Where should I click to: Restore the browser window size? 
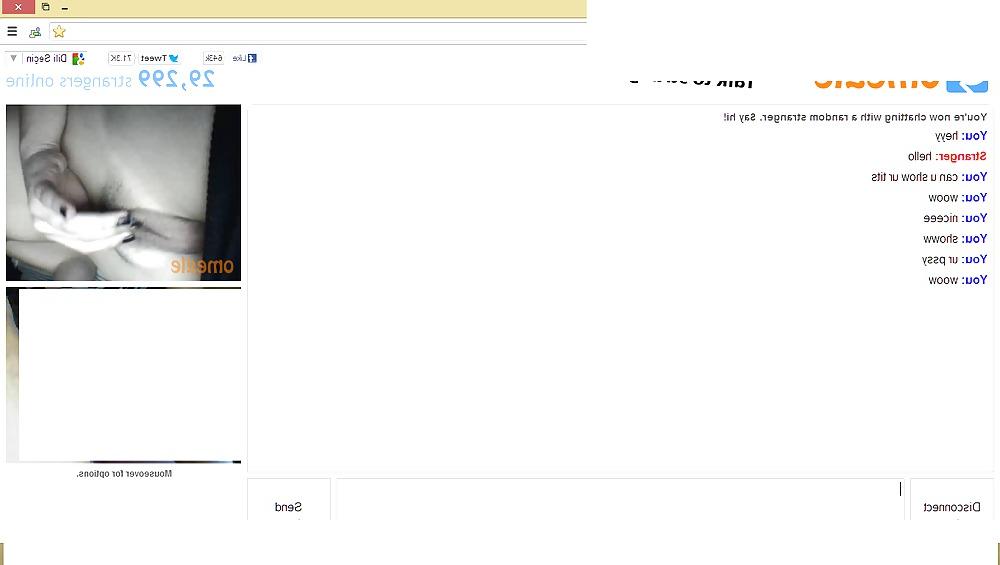pos(45,7)
